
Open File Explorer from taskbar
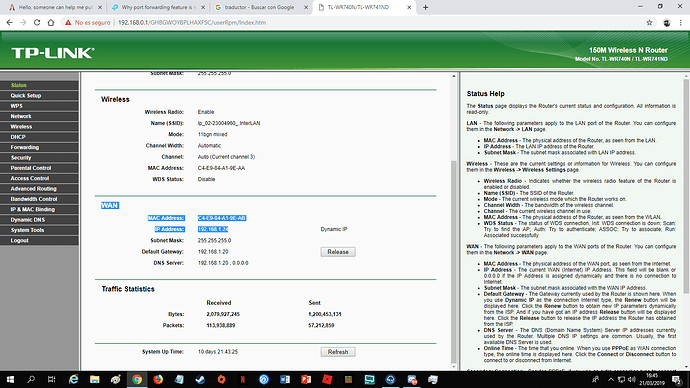[95, 379]
